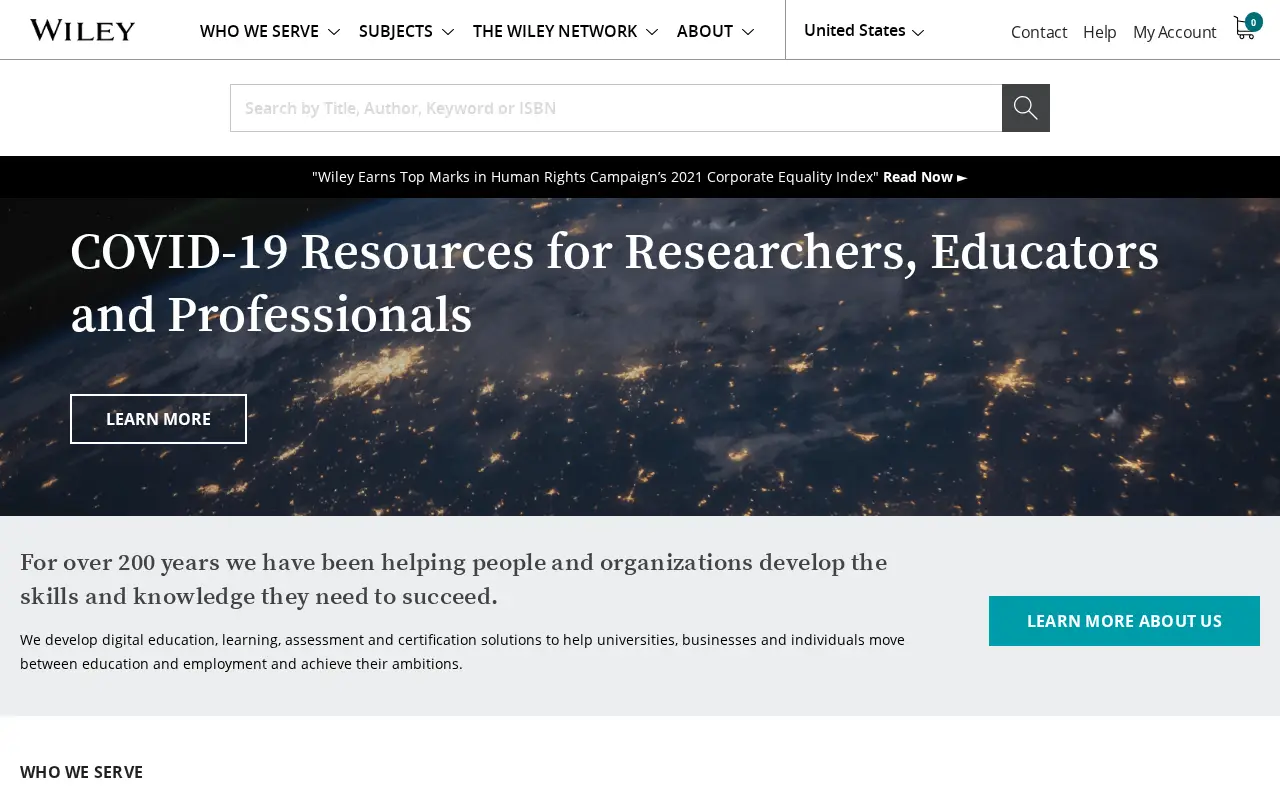Open the shopping cart icon

coord(1246,27)
